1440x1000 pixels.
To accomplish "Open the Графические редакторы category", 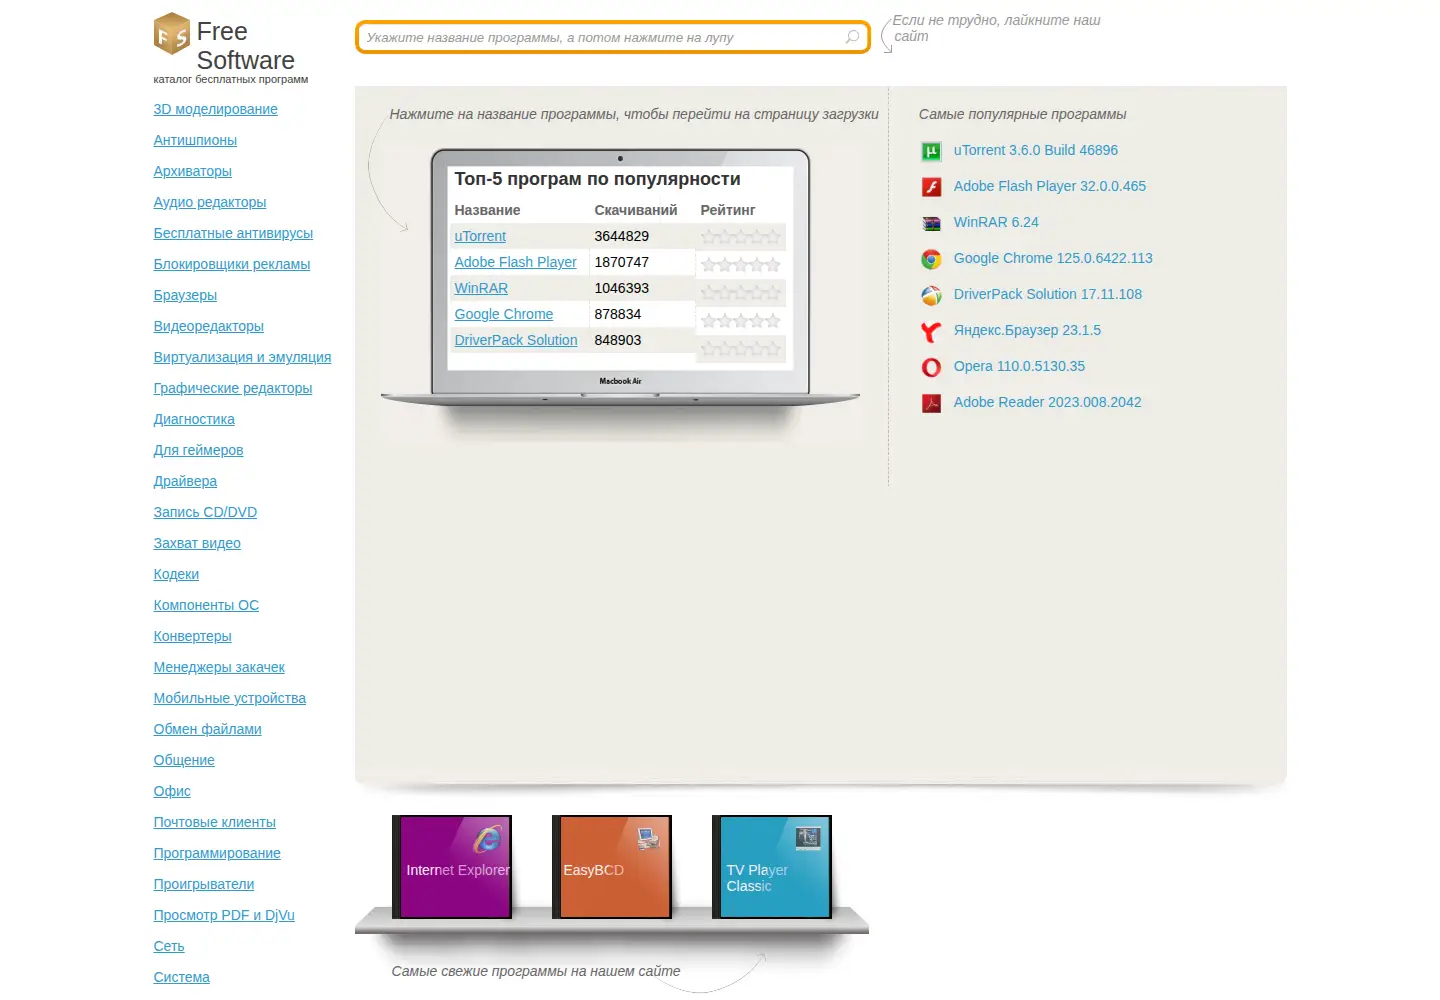I will 233,388.
